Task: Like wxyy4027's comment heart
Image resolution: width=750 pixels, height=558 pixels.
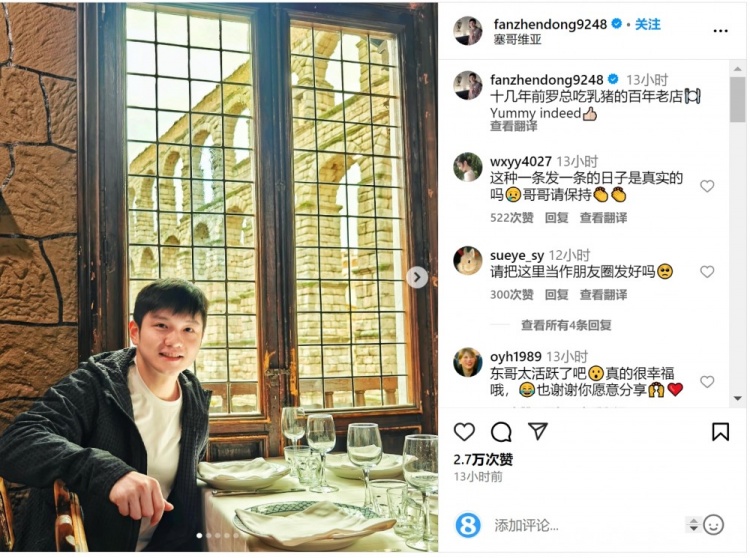Action: coord(707,186)
